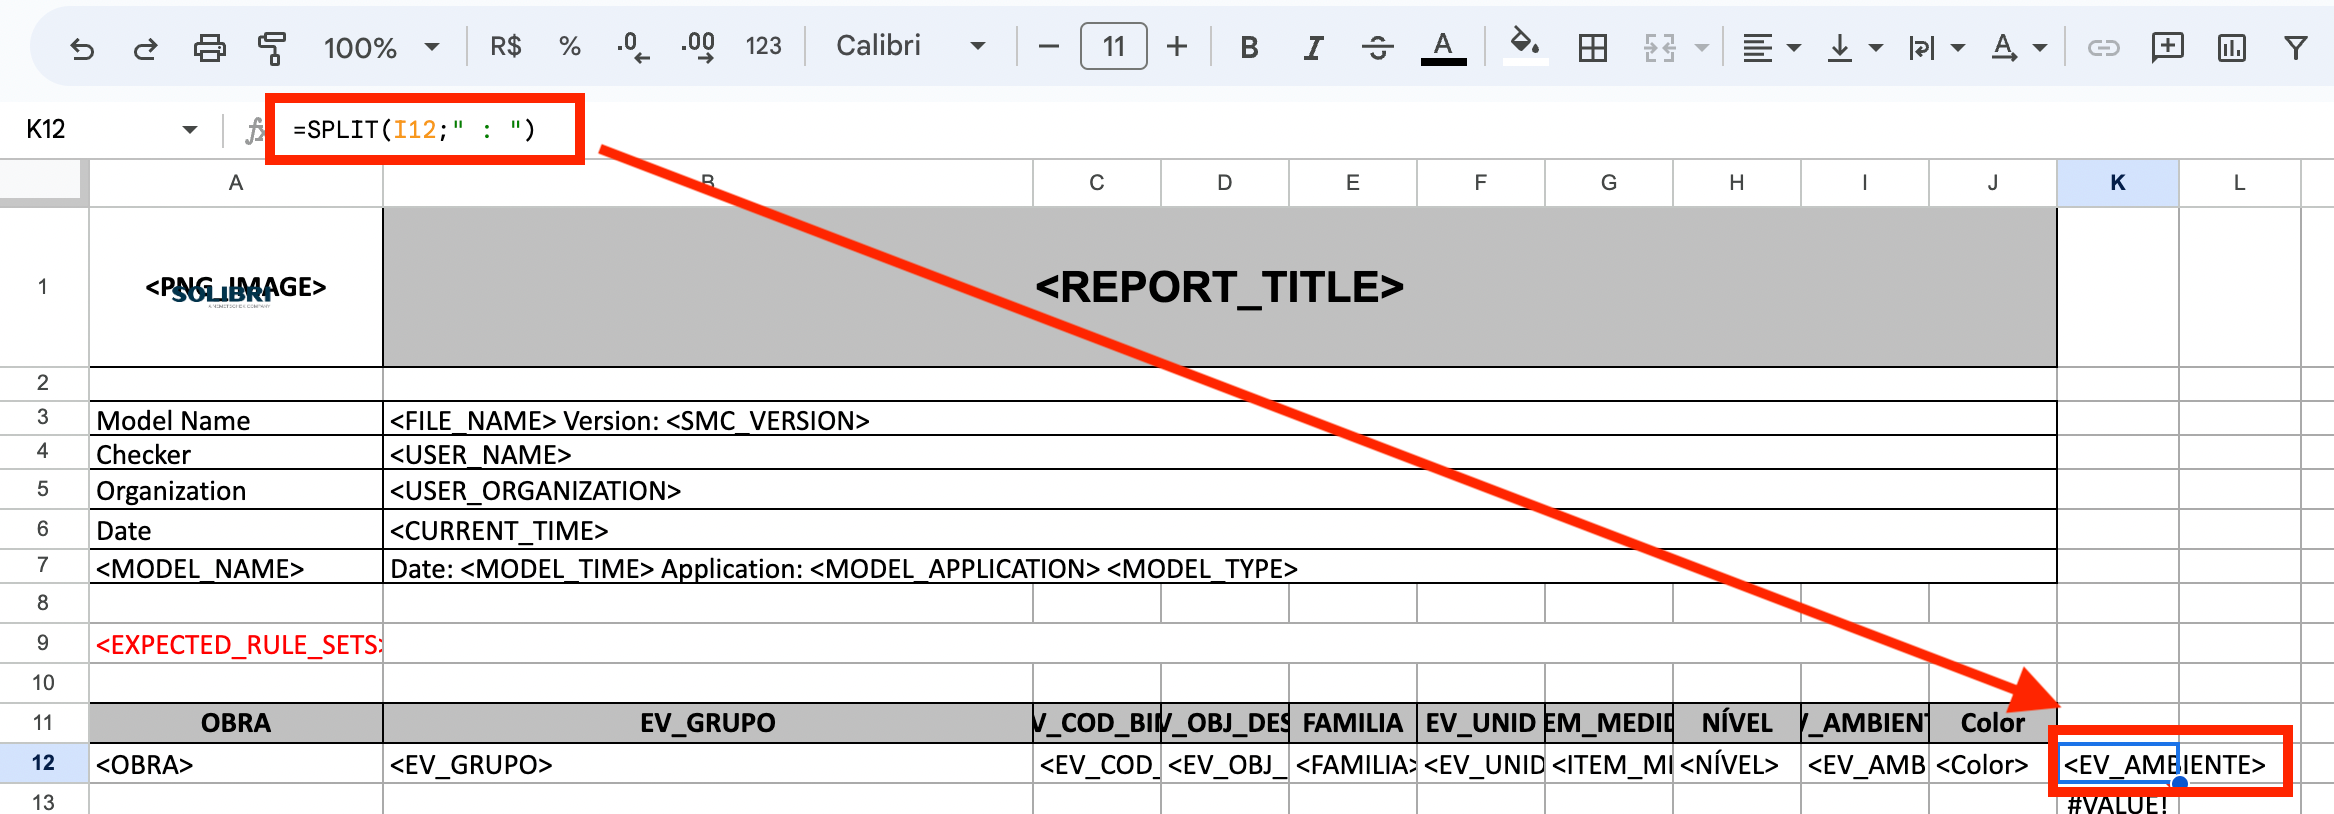Select the EV_GRUPO header cell
The height and width of the screenshot is (814, 2334).
[x=708, y=723]
